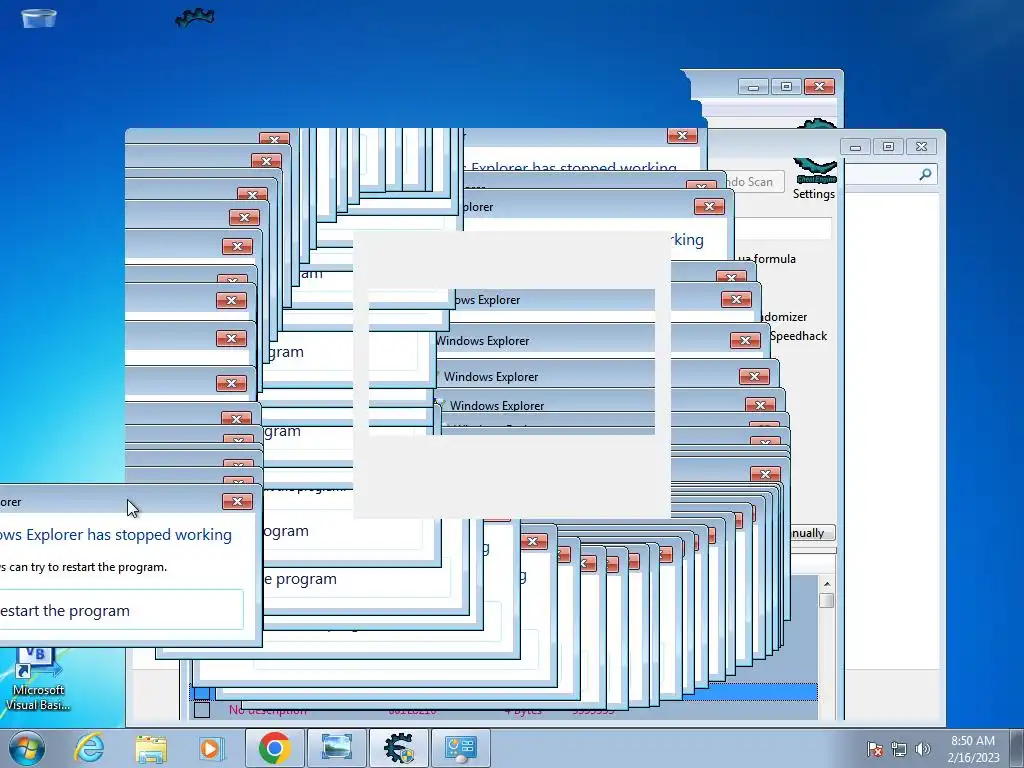Screen dimensions: 1024x768
Task: Open Windows Media Player from the taskbar
Action: (212, 748)
